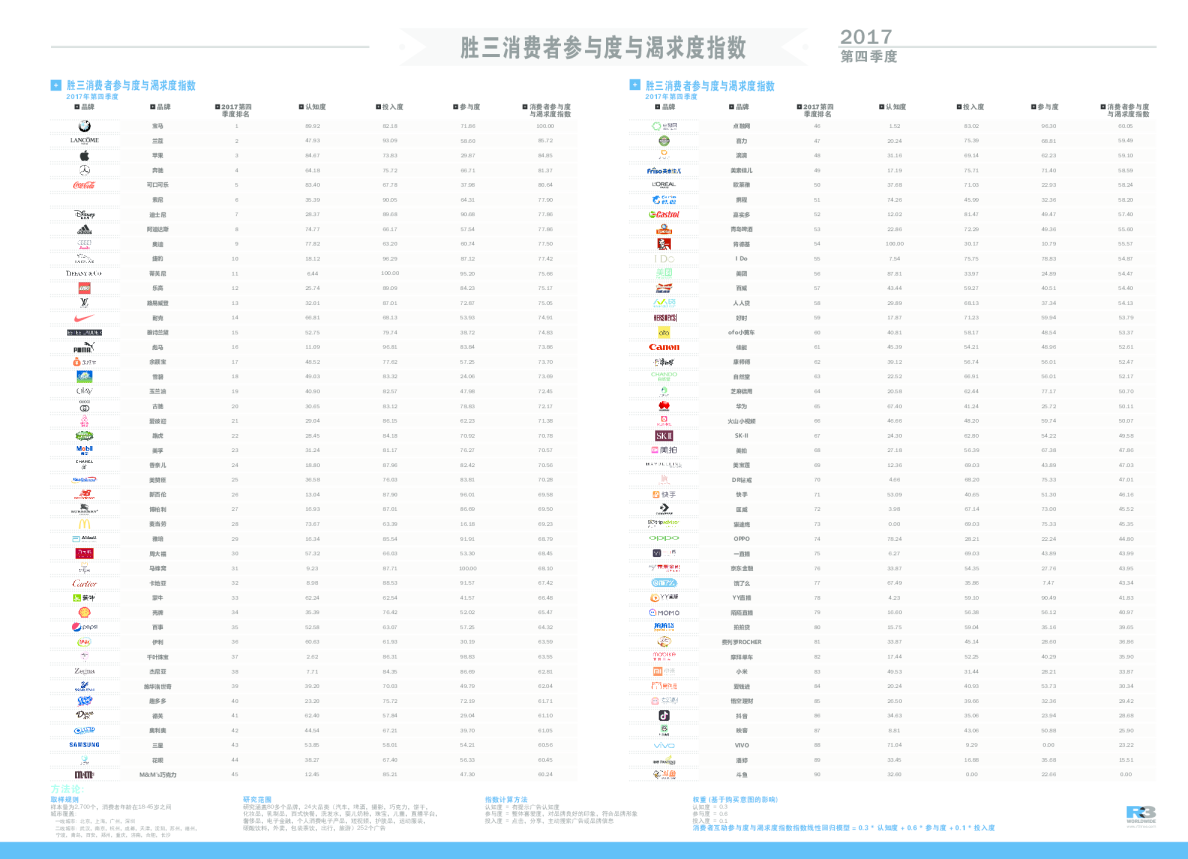Select the Apple logo
Screen dimensions: 1188x859
click(x=85, y=156)
